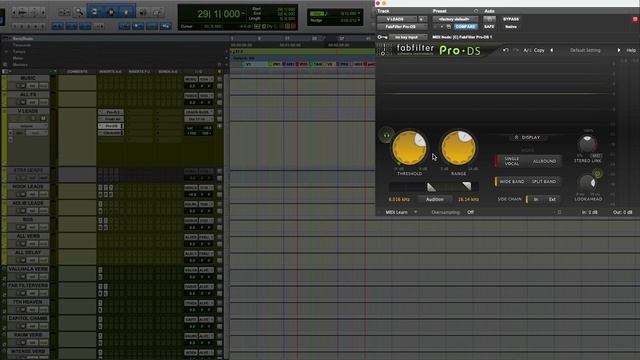Toggle the Lookahead power button
Viewport: 640px width, 360px height.
pos(597,174)
